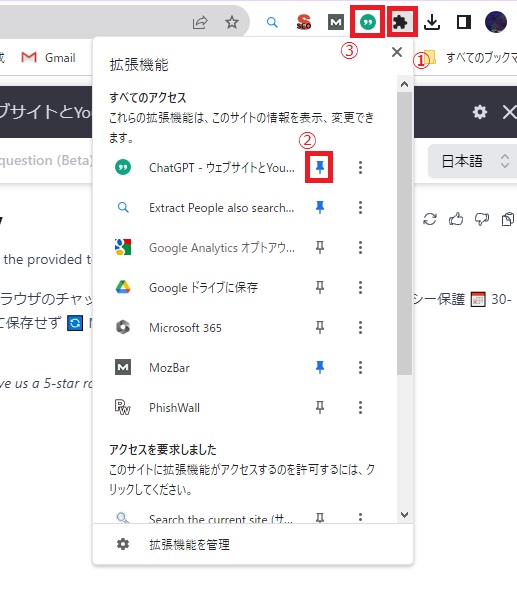Viewport: 517px width, 604px height.
Task: Click the question (Beta) input field
Action: pyautogui.click(x=46, y=161)
